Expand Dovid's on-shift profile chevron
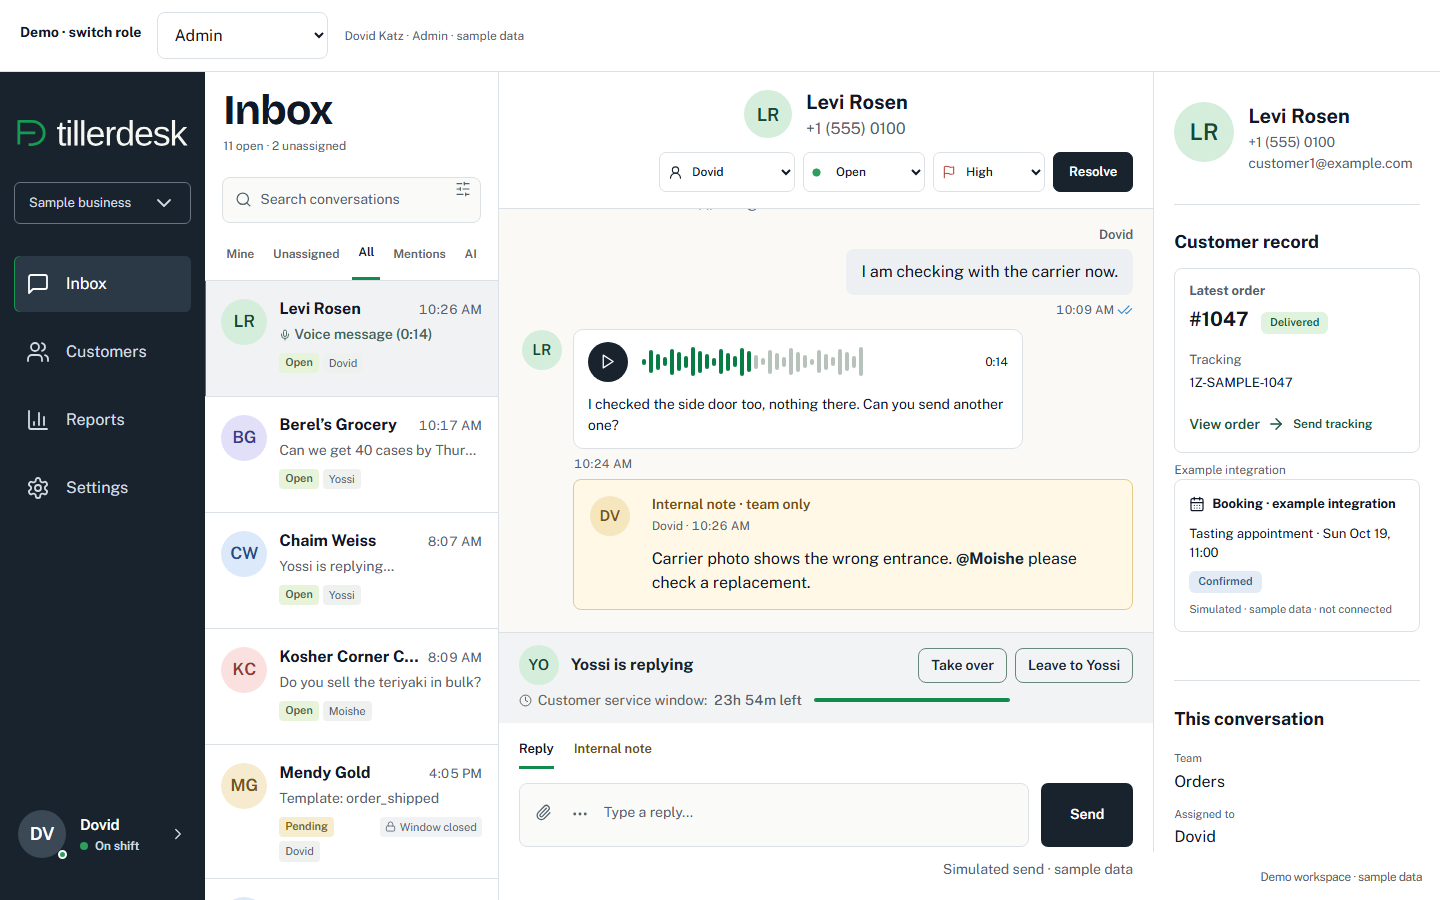The height and width of the screenshot is (900, 1440). (x=178, y=834)
